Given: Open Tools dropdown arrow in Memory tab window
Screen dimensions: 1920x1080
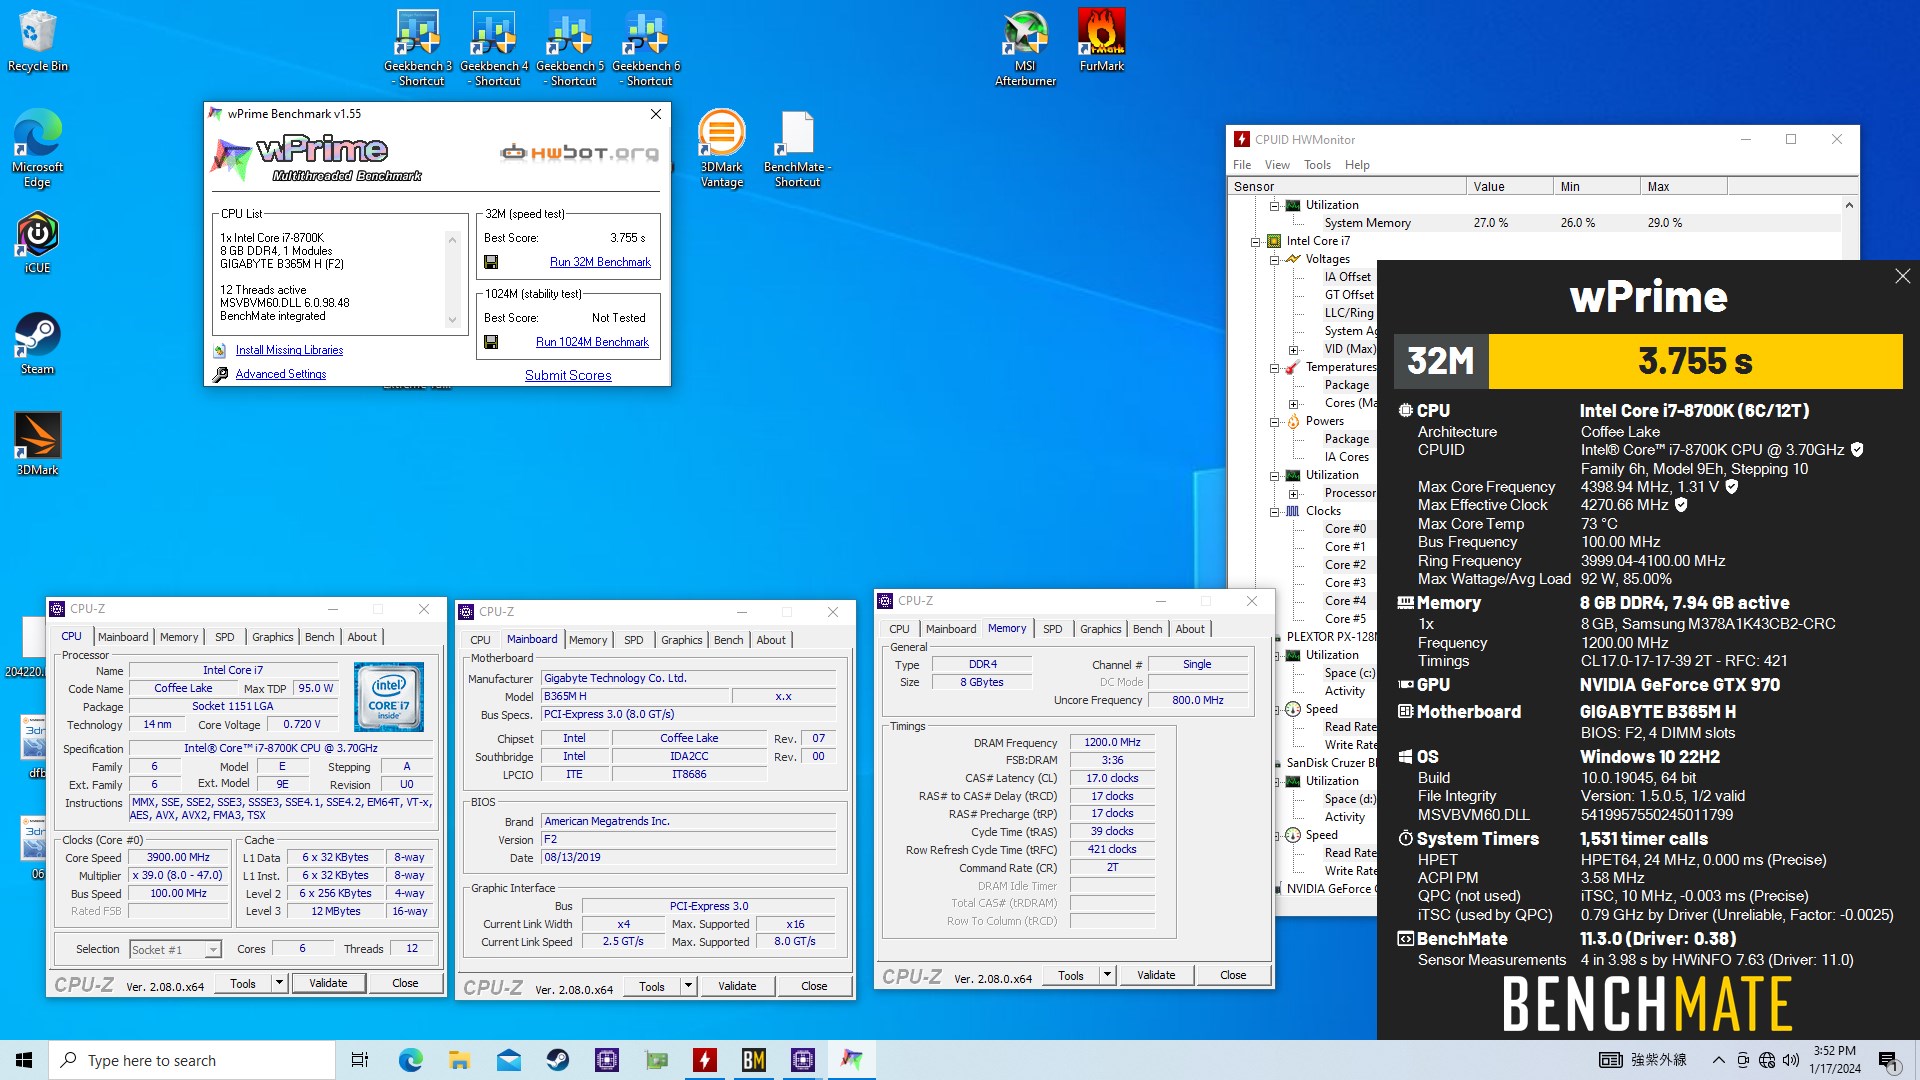Looking at the screenshot, I should coord(1107,975).
